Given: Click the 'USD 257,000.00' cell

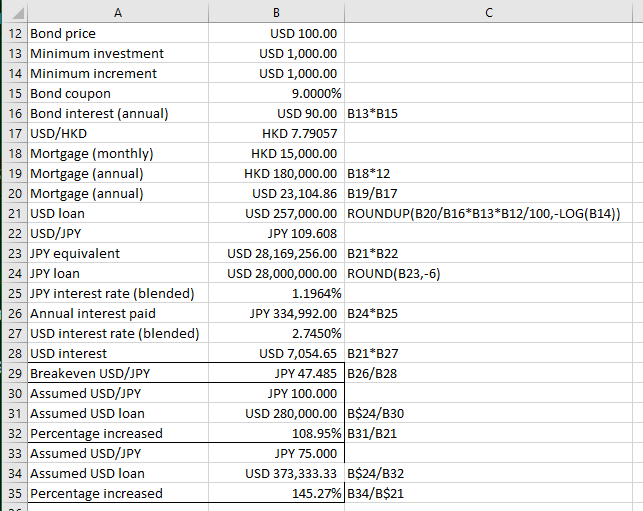Looking at the screenshot, I should click(276, 213).
